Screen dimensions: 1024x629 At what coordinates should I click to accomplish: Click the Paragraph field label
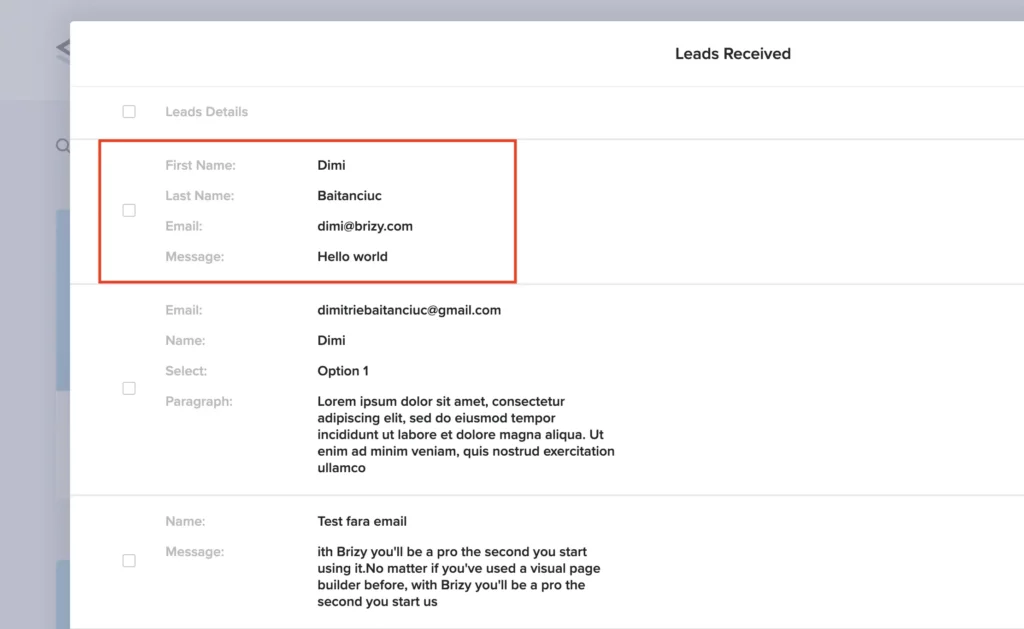199,402
